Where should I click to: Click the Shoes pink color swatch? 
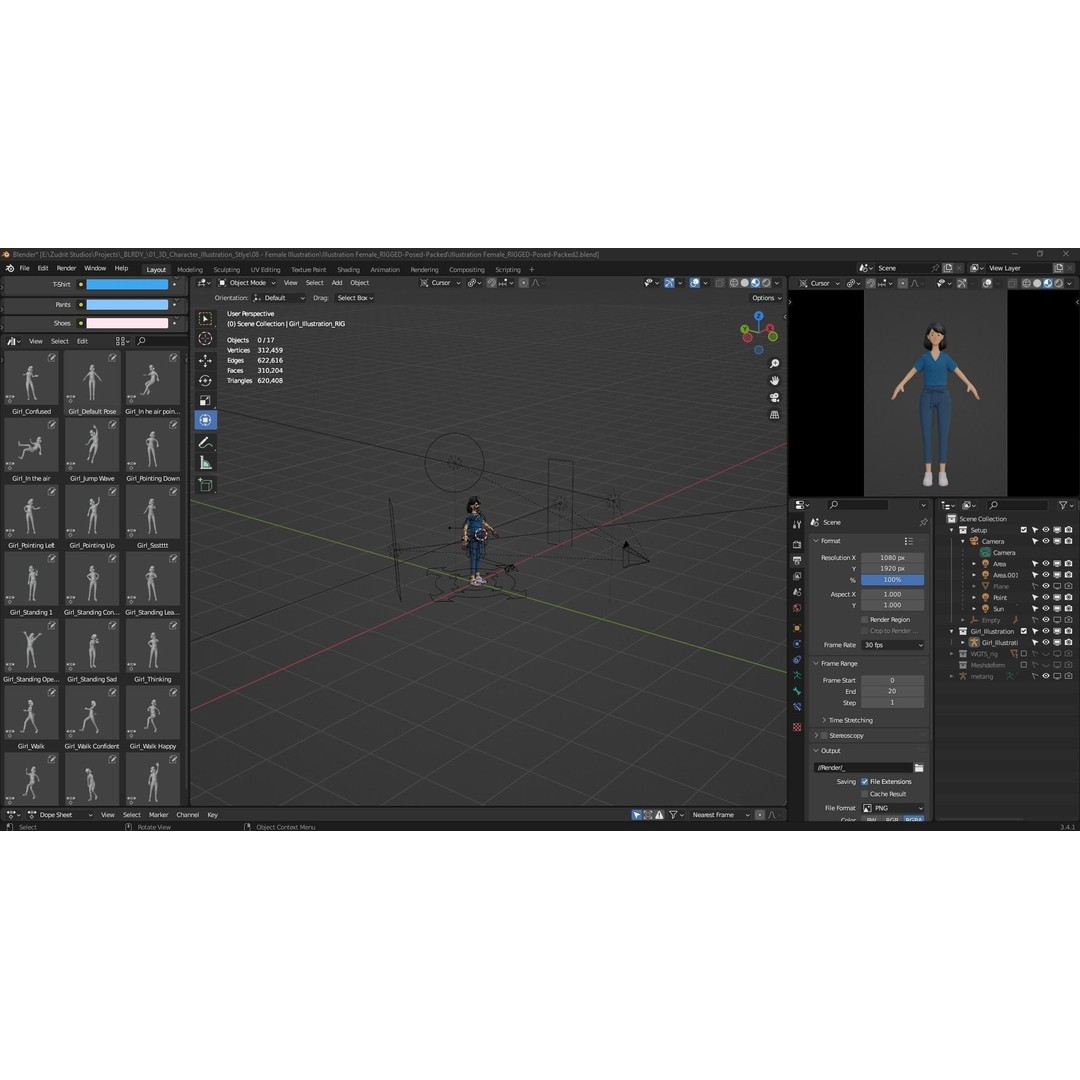[127, 323]
